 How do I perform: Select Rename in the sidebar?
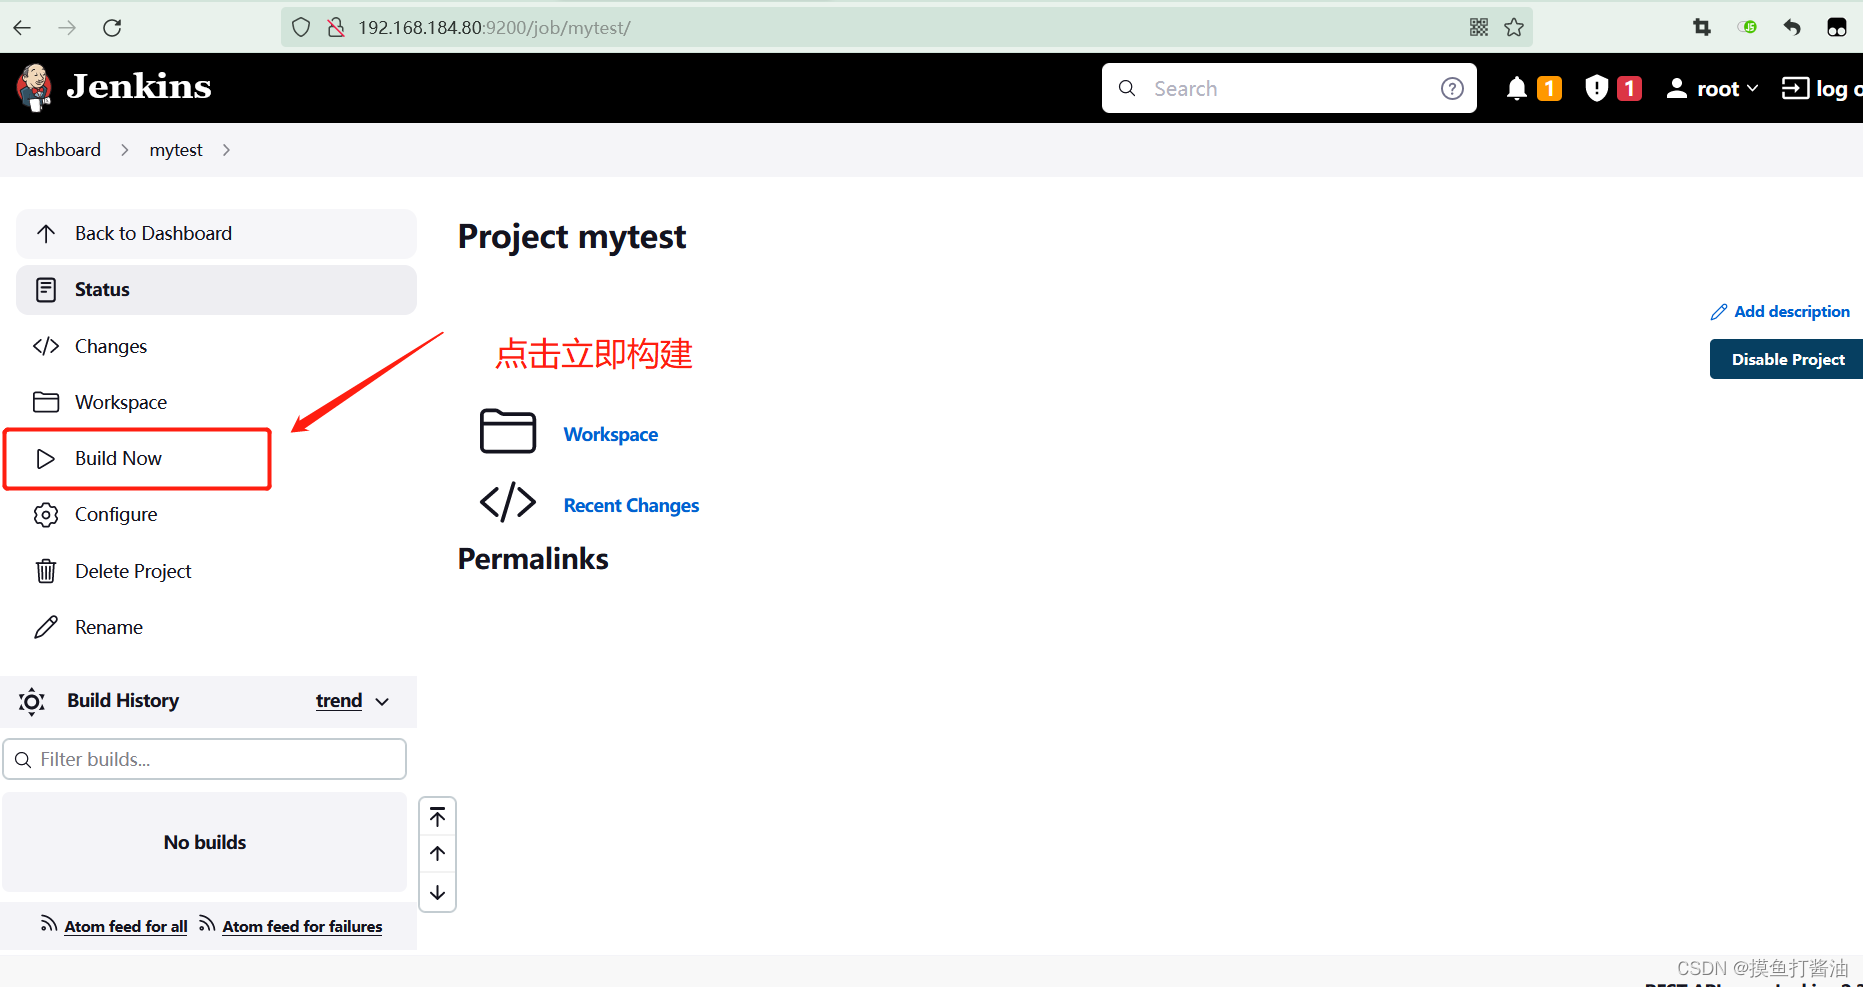pos(216,627)
